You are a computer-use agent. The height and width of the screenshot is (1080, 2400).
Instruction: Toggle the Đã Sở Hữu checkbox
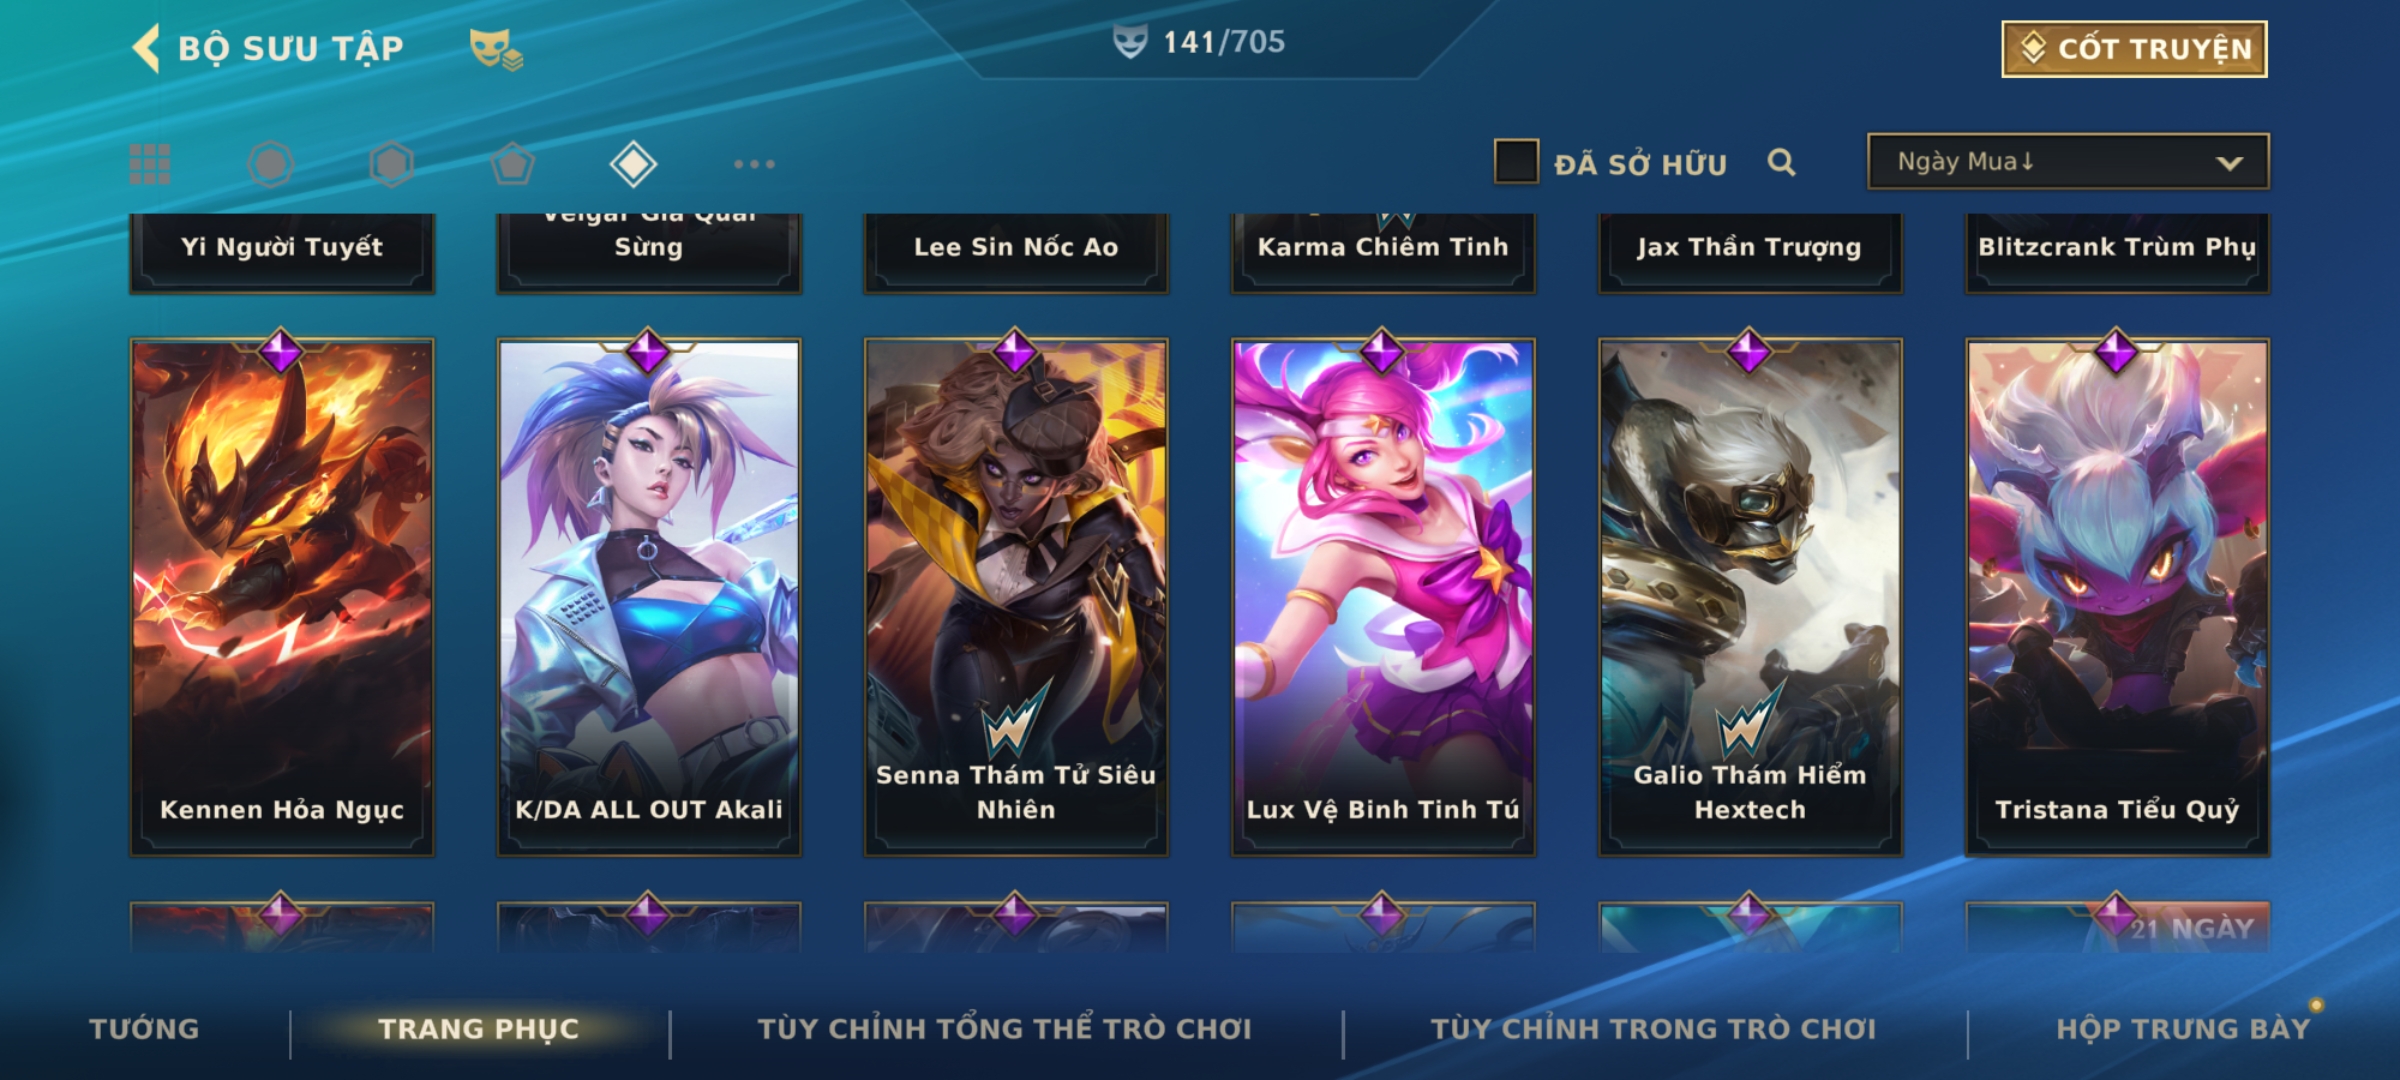click(1516, 162)
